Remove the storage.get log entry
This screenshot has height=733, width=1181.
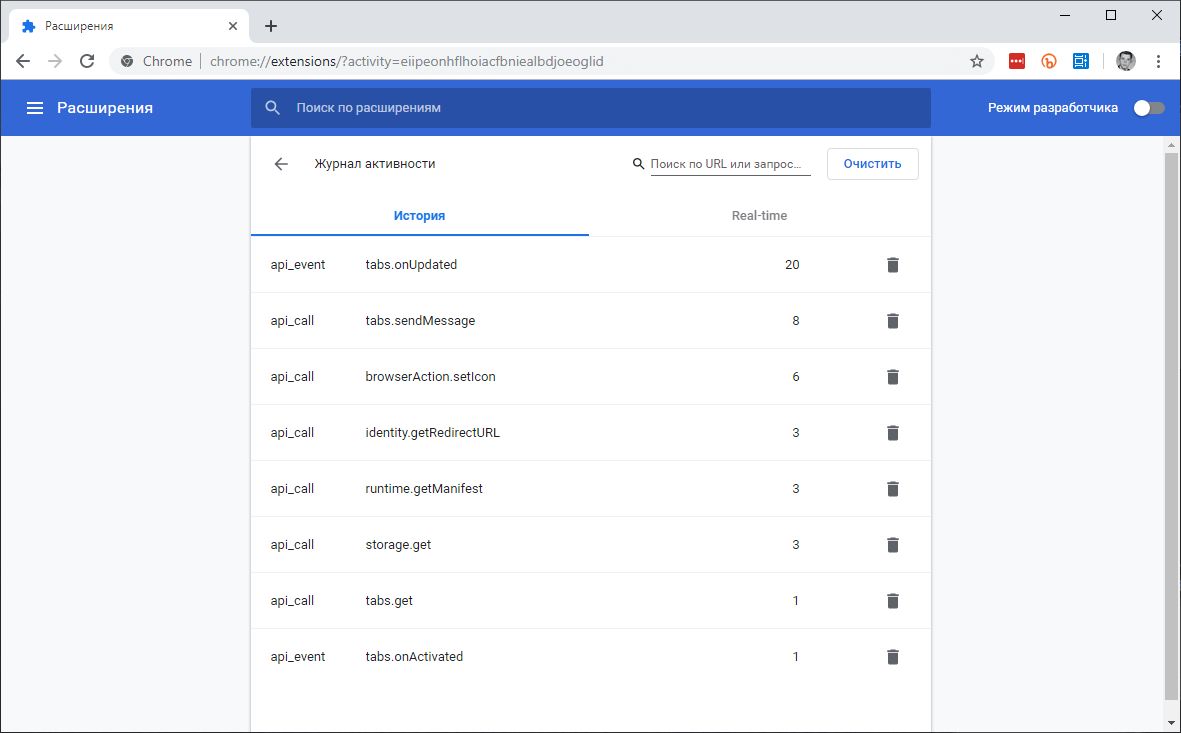[893, 545]
